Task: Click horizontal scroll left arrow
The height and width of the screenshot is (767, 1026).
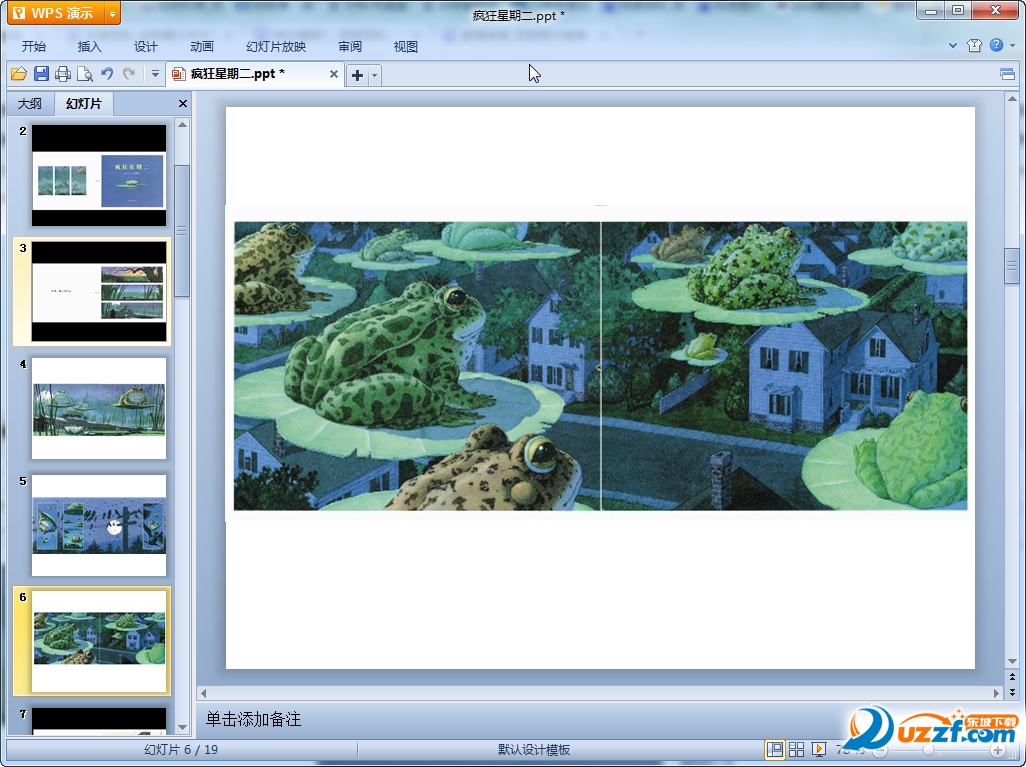Action: pyautogui.click(x=203, y=692)
